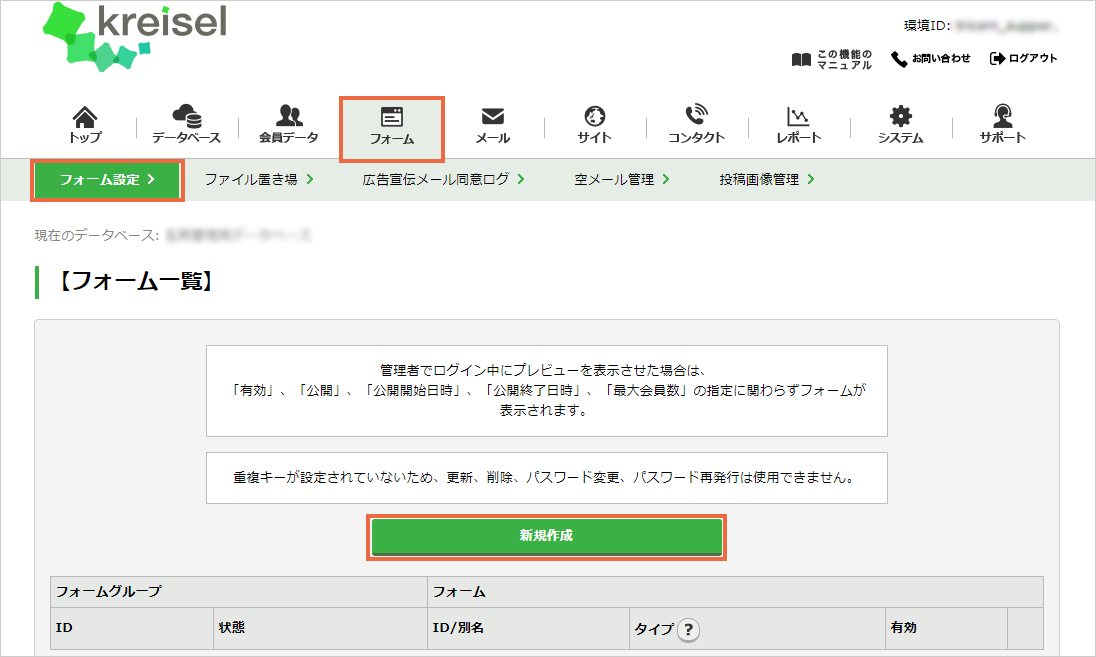Click the フォーム設定 chevron arrow
The image size is (1096, 657).
[151, 180]
